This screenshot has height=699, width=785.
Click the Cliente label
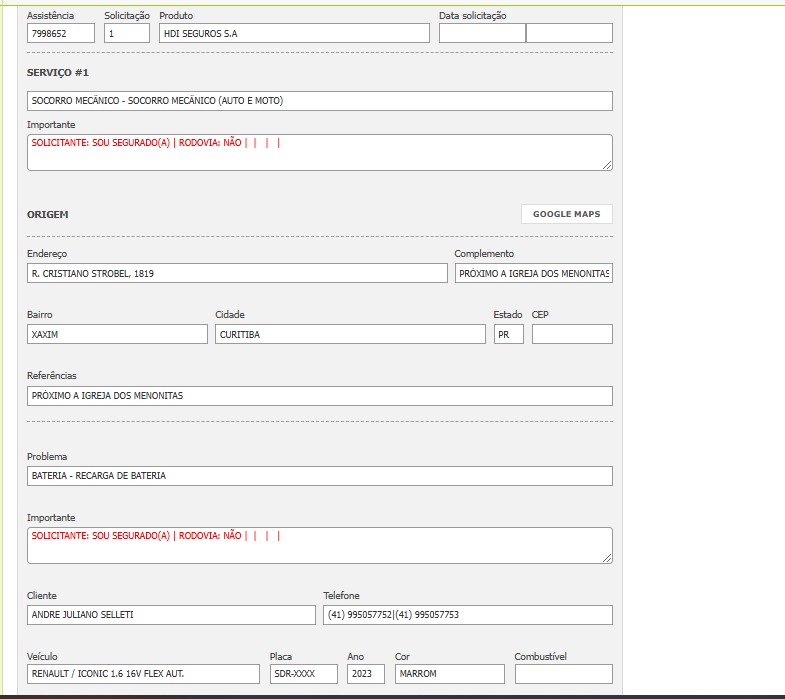click(x=42, y=595)
